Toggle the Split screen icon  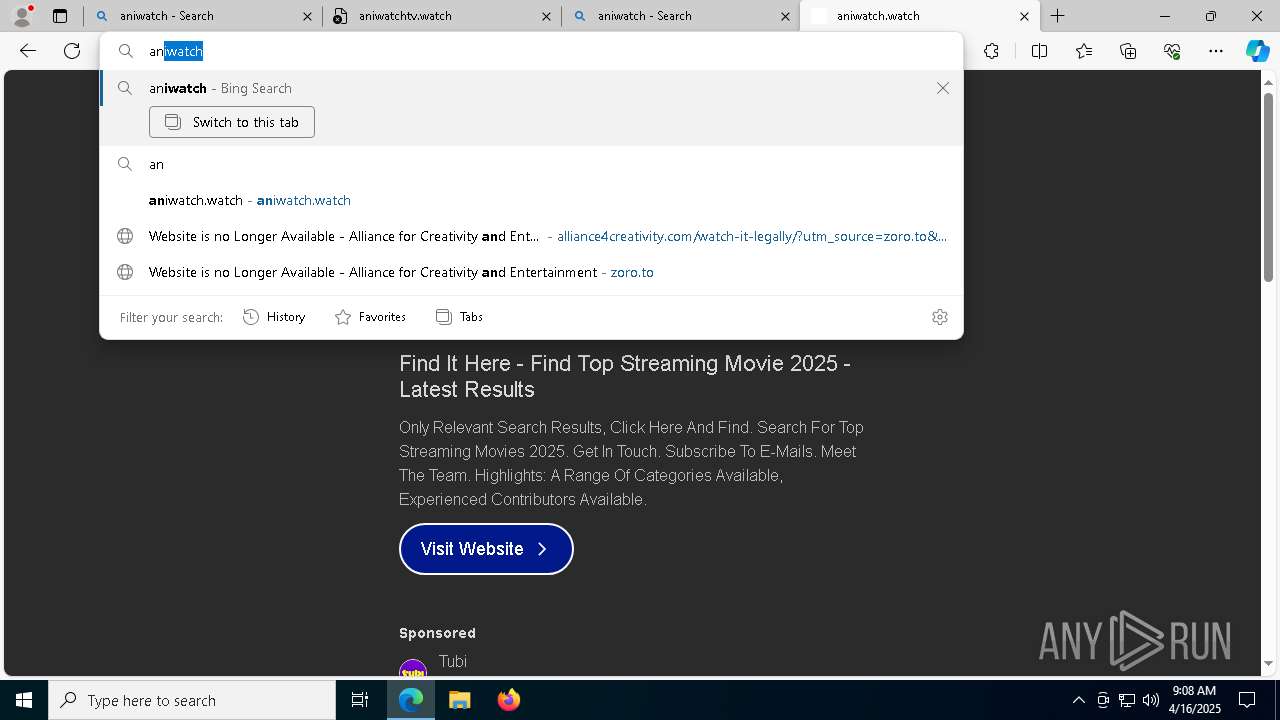click(x=1039, y=51)
